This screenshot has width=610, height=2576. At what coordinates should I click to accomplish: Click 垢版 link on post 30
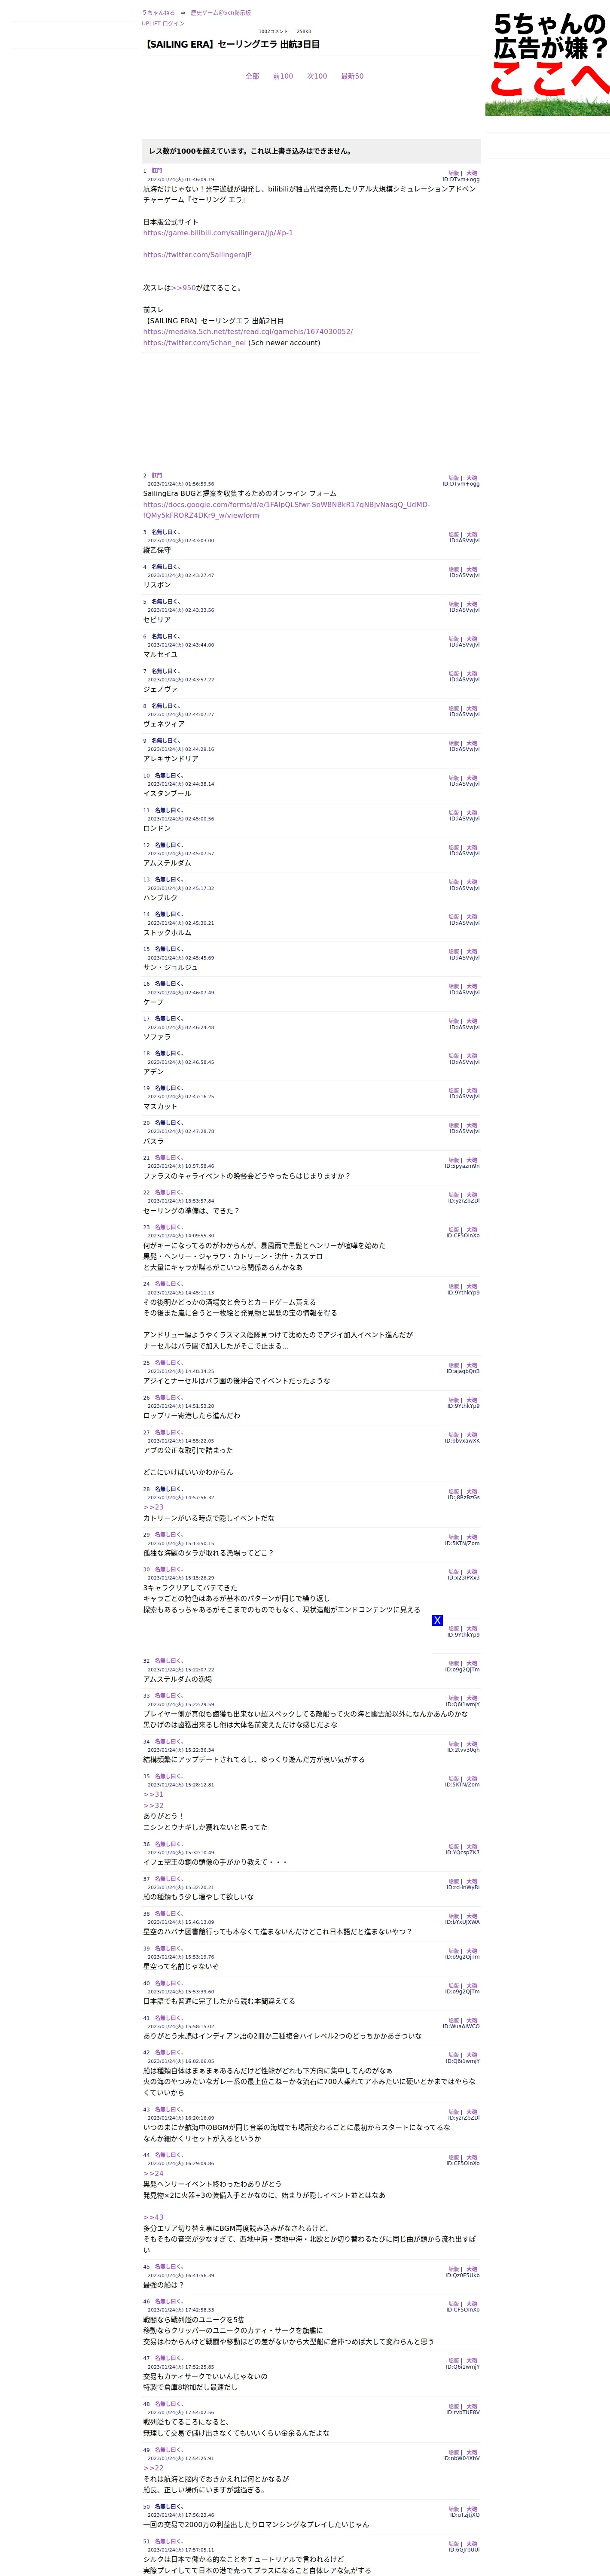tap(453, 1572)
